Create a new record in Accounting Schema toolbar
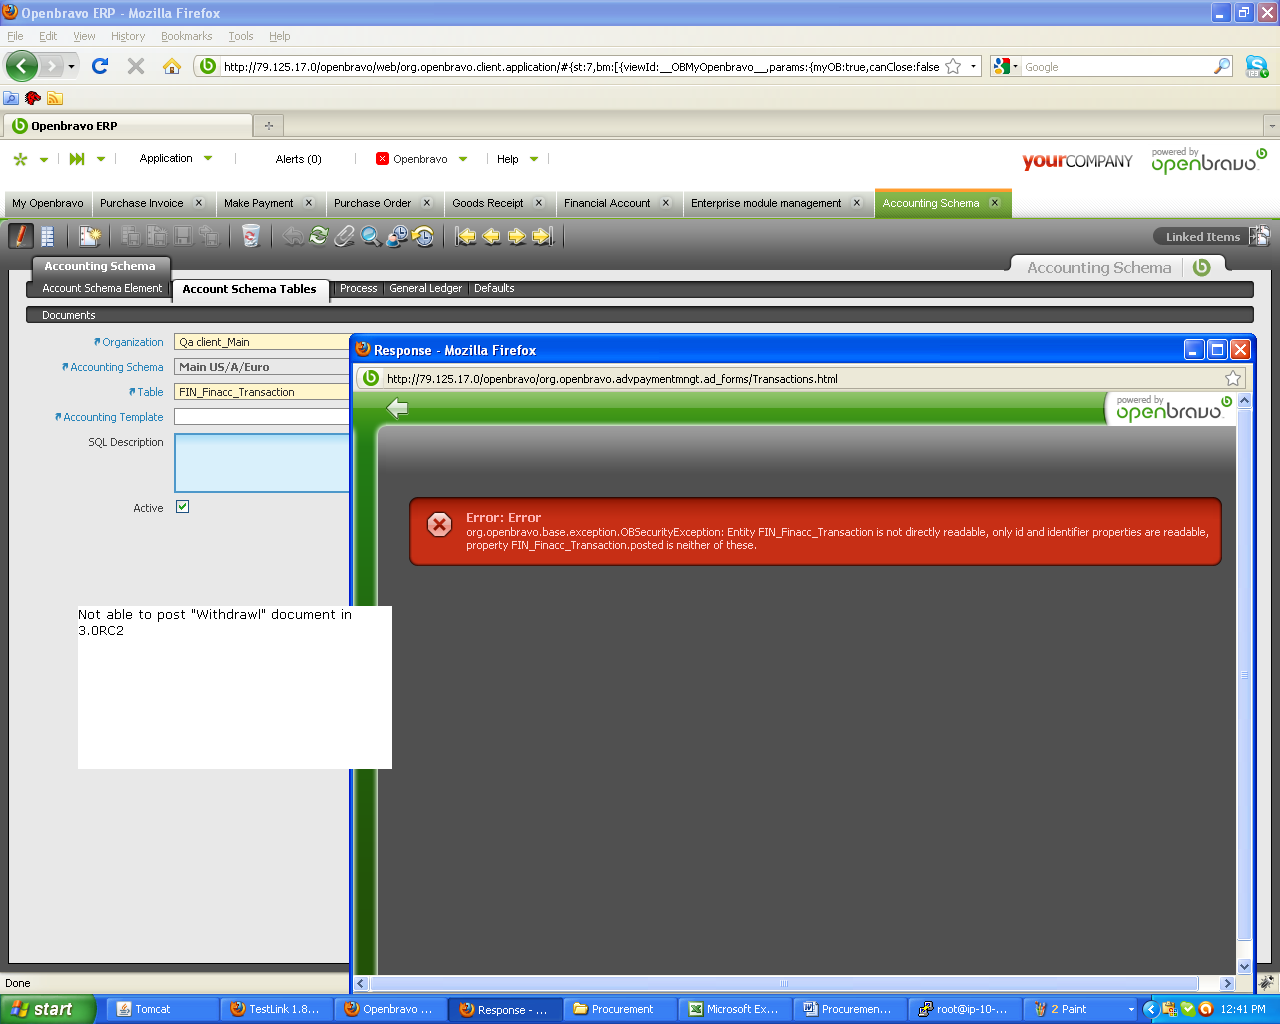 coord(90,236)
